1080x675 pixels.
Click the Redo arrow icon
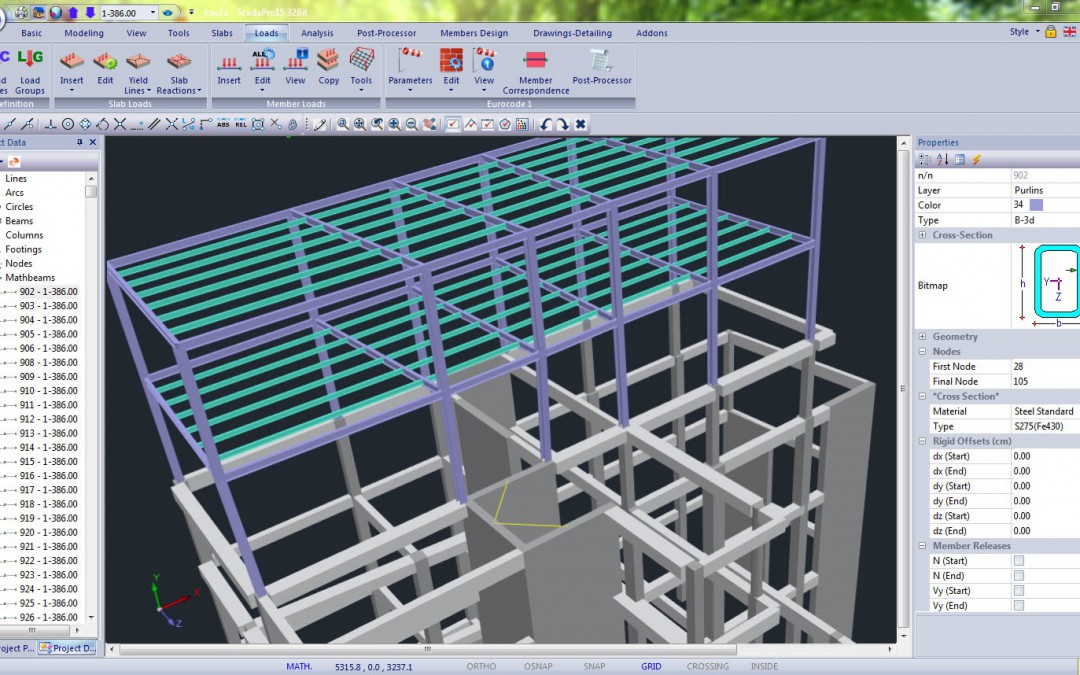pos(565,123)
